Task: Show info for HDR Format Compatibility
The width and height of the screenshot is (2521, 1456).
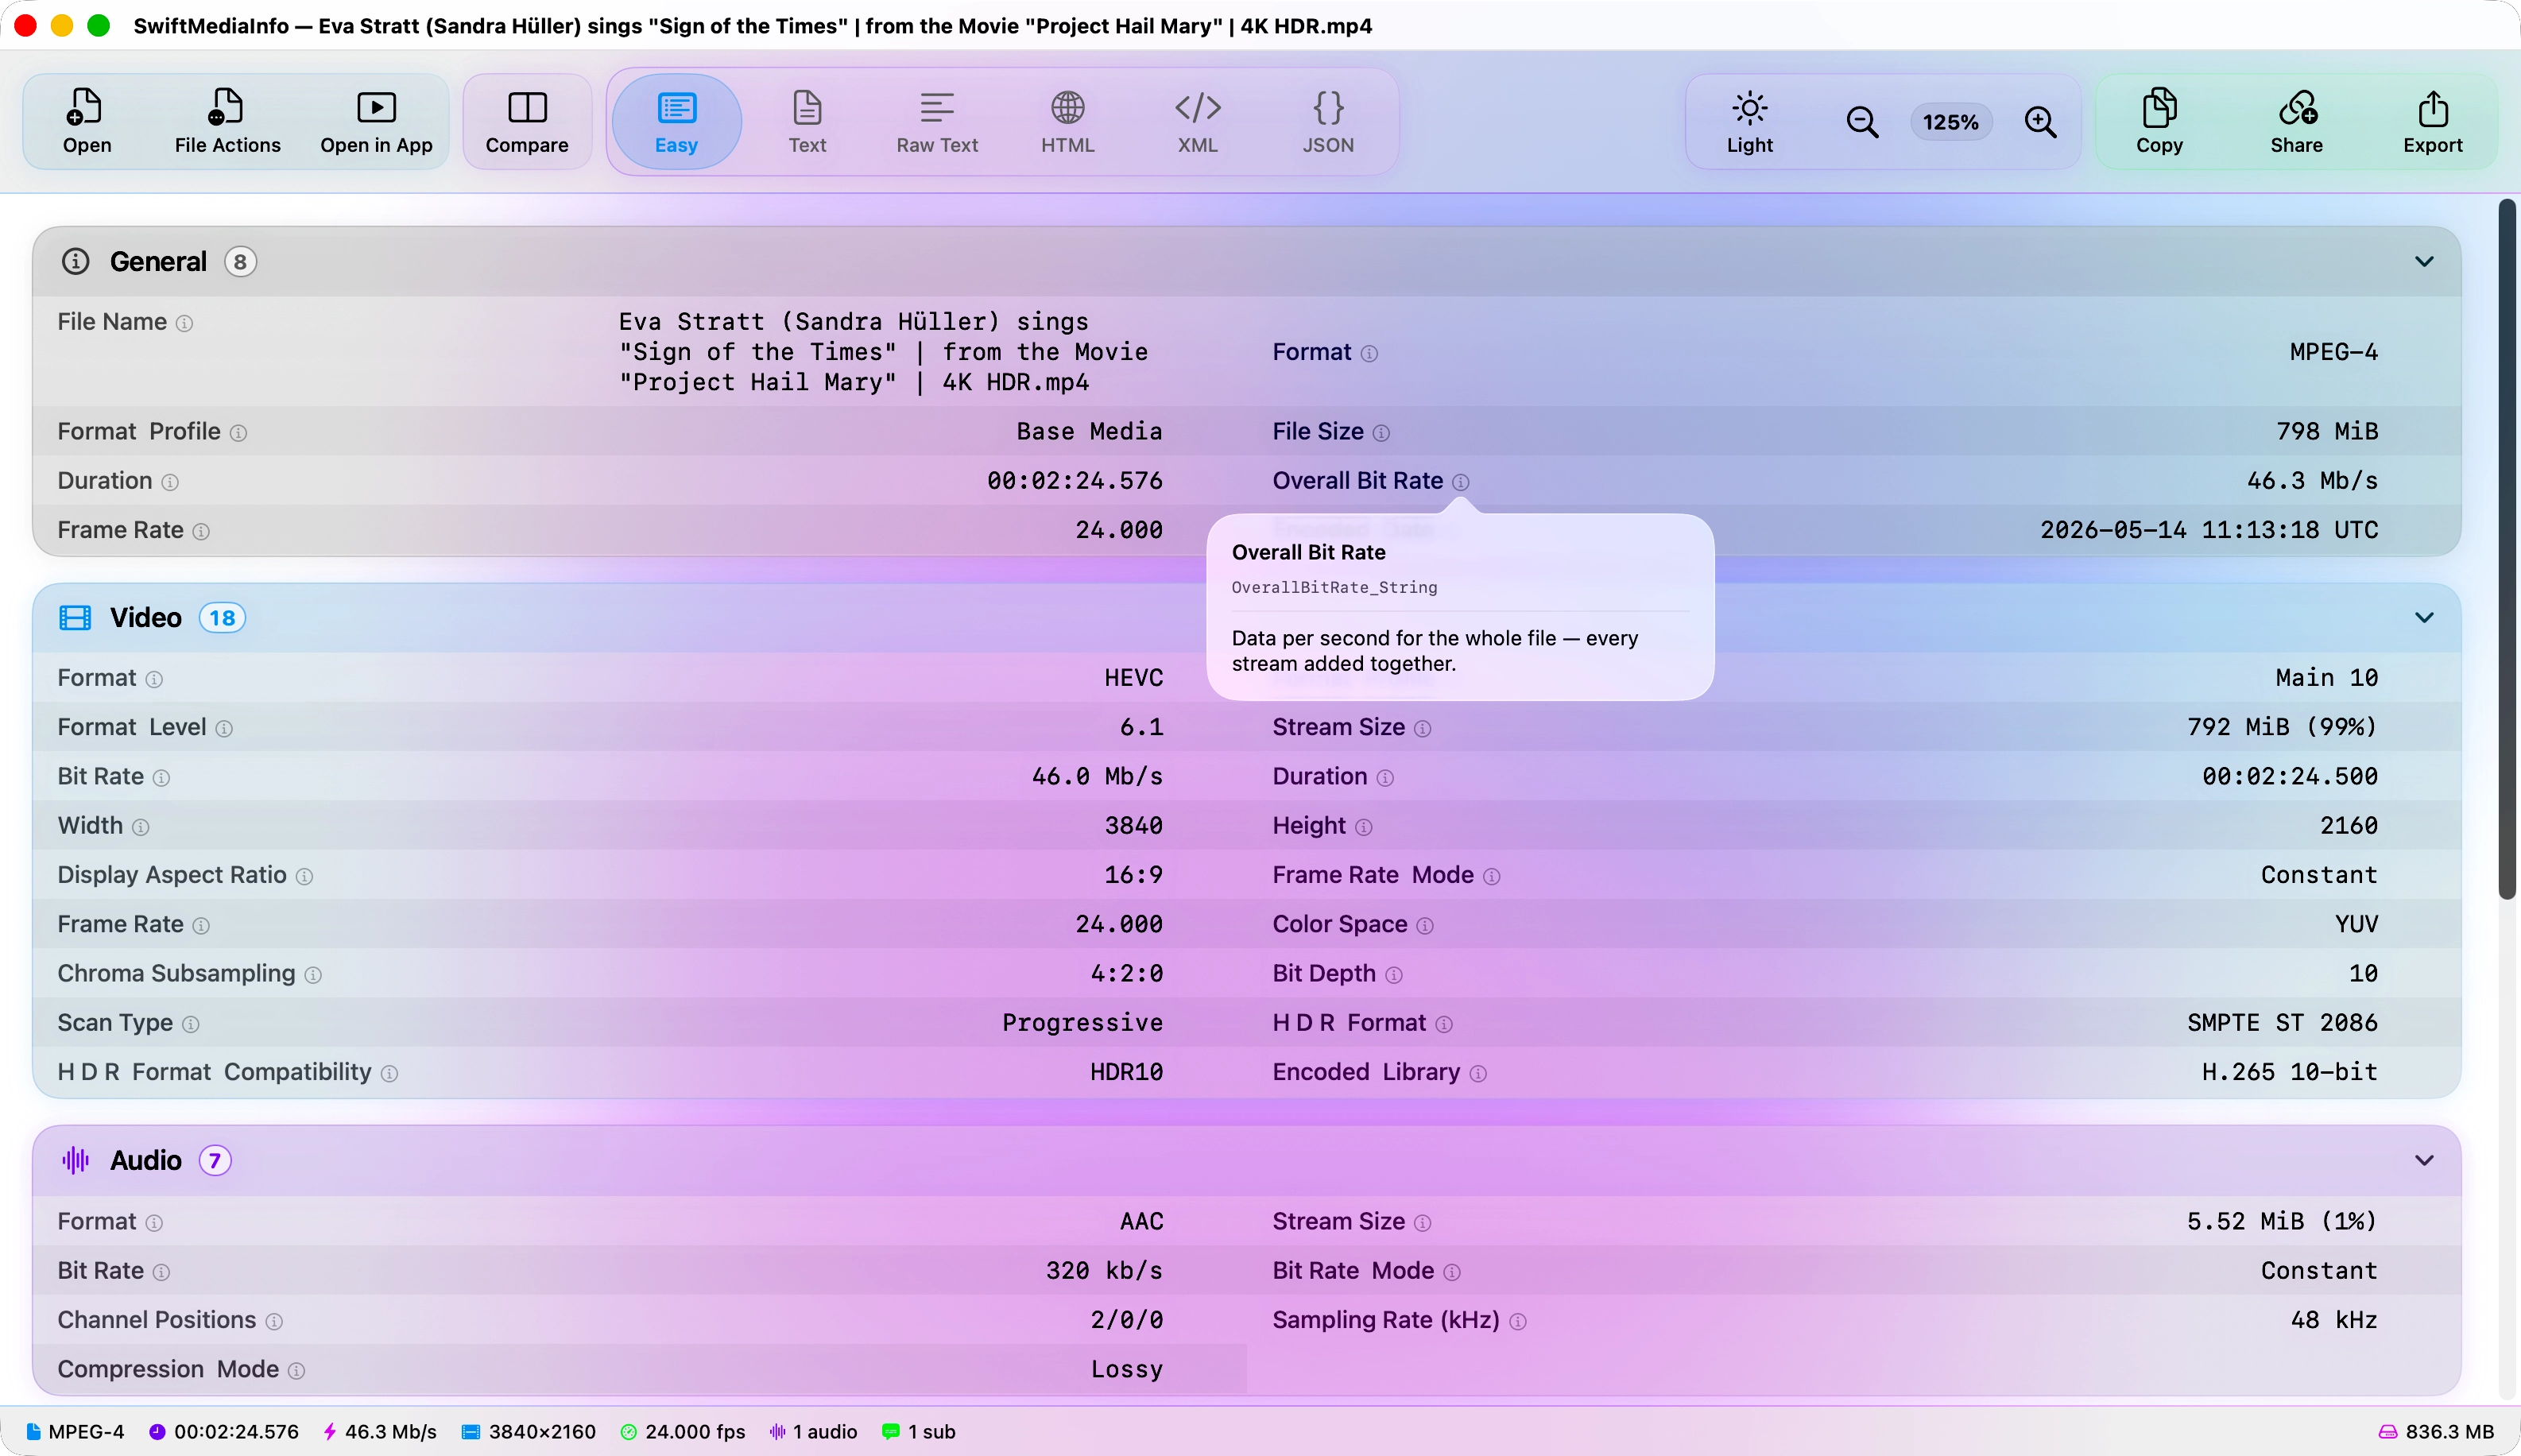Action: 389,1073
